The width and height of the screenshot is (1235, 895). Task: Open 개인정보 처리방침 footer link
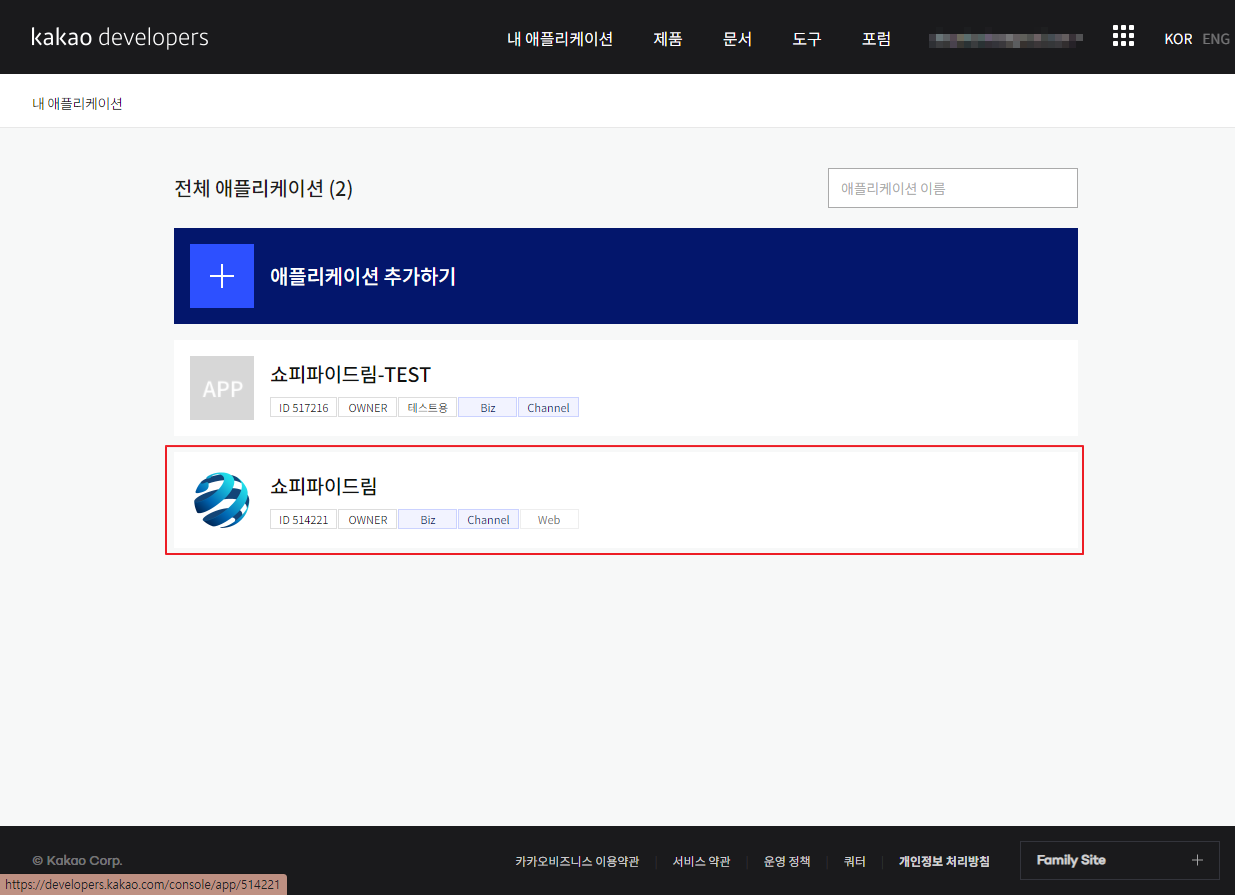[x=944, y=861]
